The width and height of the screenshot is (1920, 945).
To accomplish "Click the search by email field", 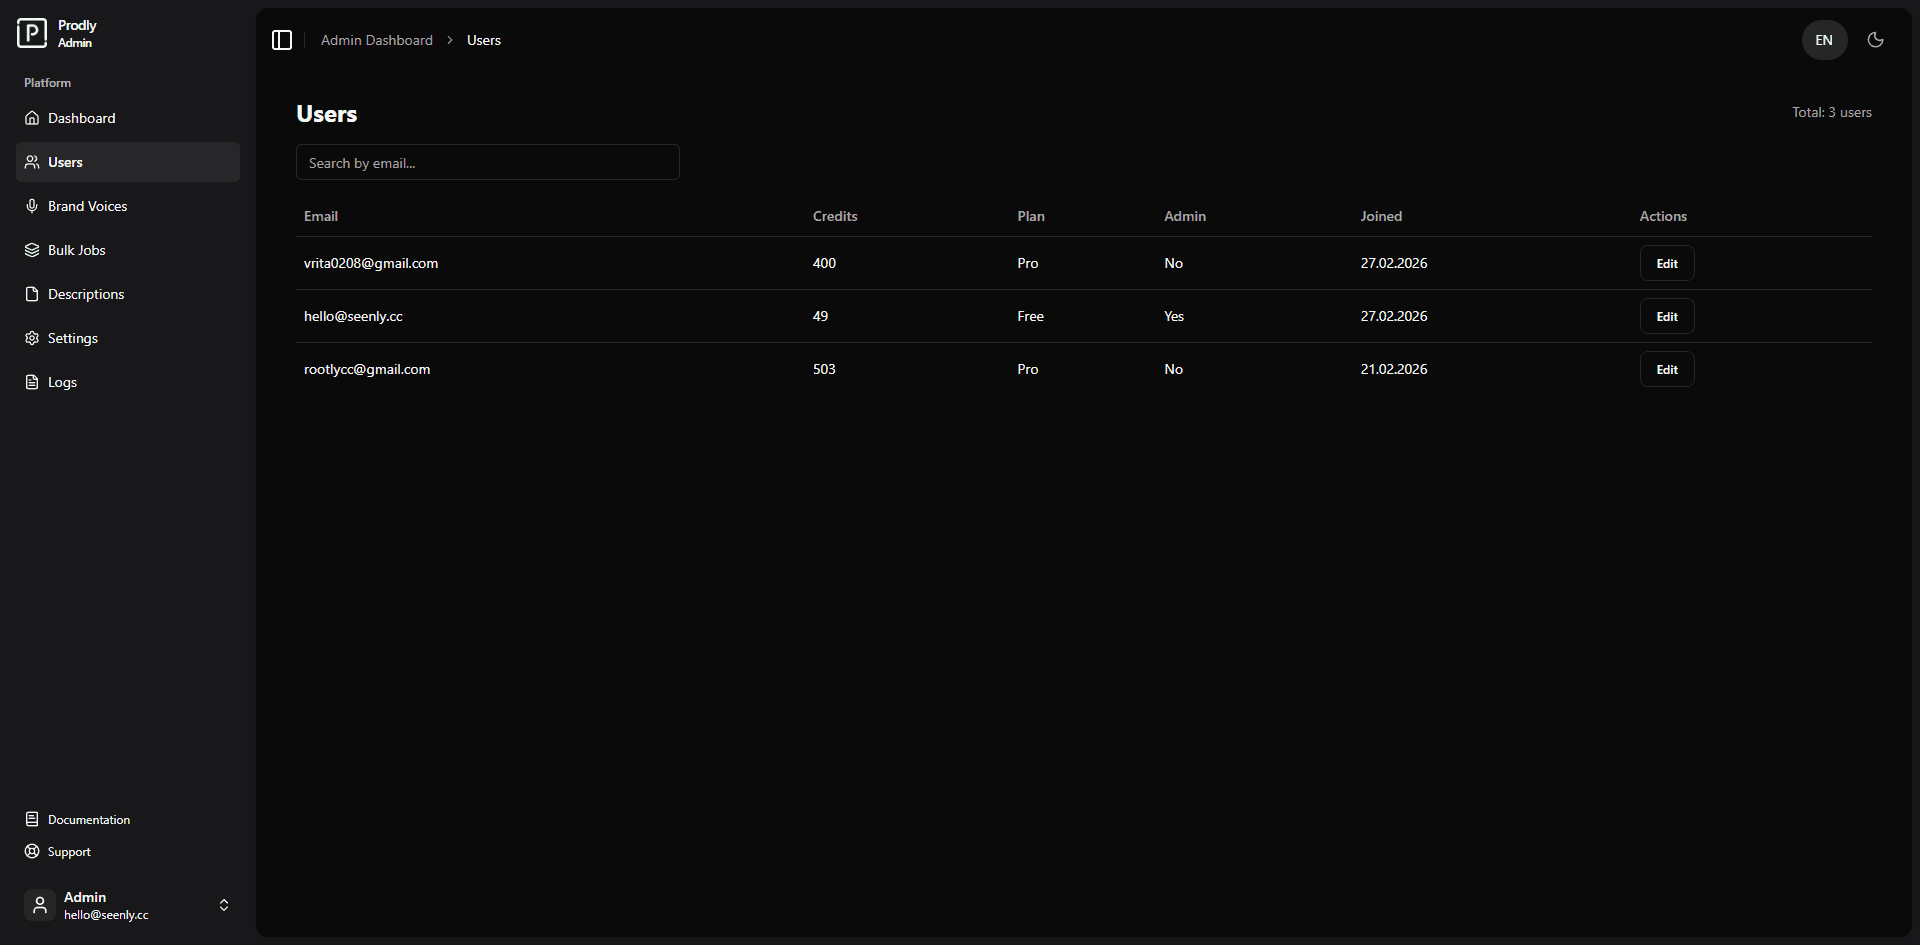I will coord(487,162).
